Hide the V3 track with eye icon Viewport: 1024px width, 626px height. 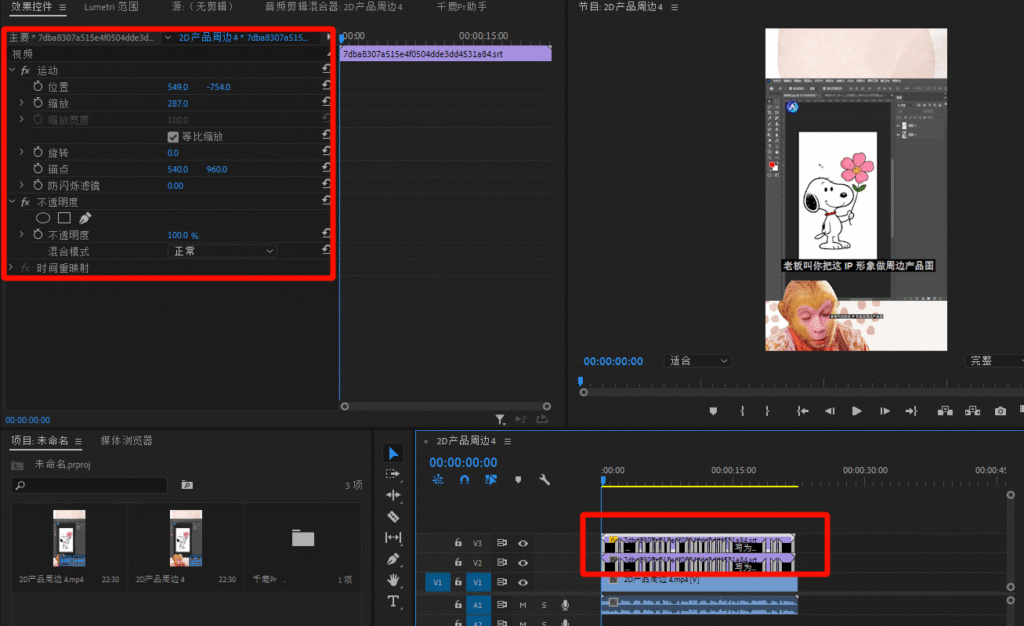pyautogui.click(x=523, y=543)
